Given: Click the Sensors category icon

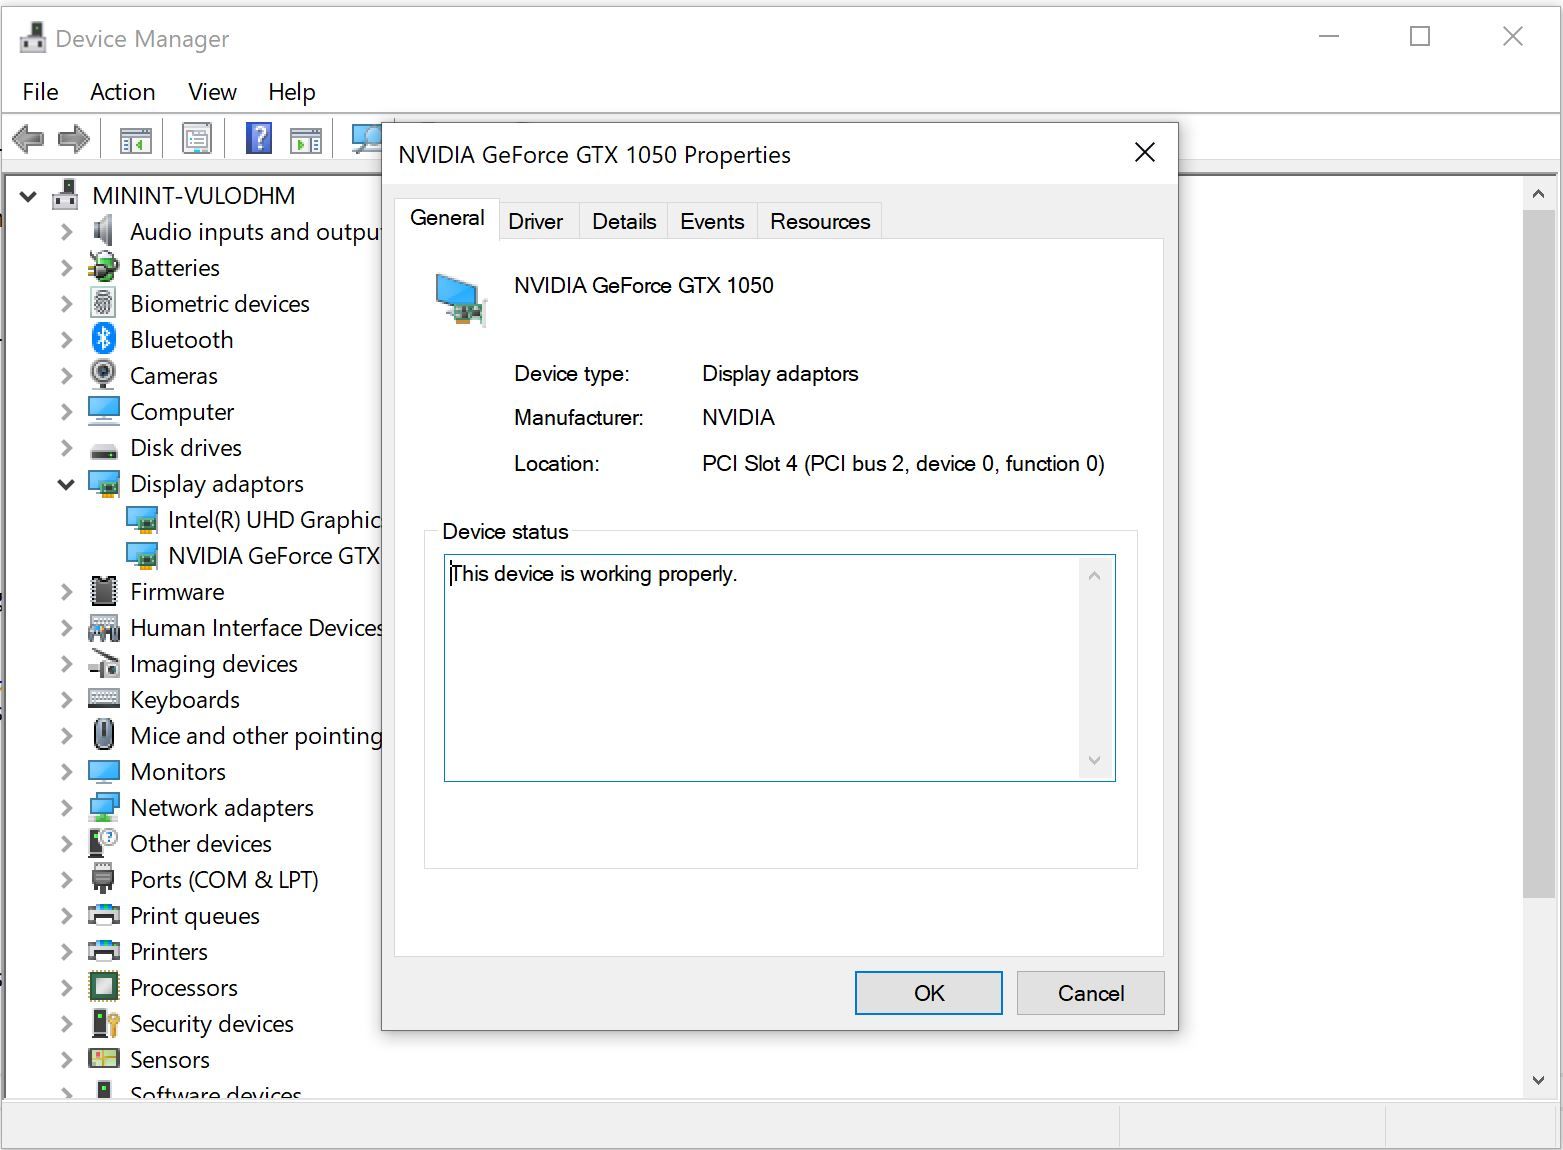Looking at the screenshot, I should click(104, 1058).
